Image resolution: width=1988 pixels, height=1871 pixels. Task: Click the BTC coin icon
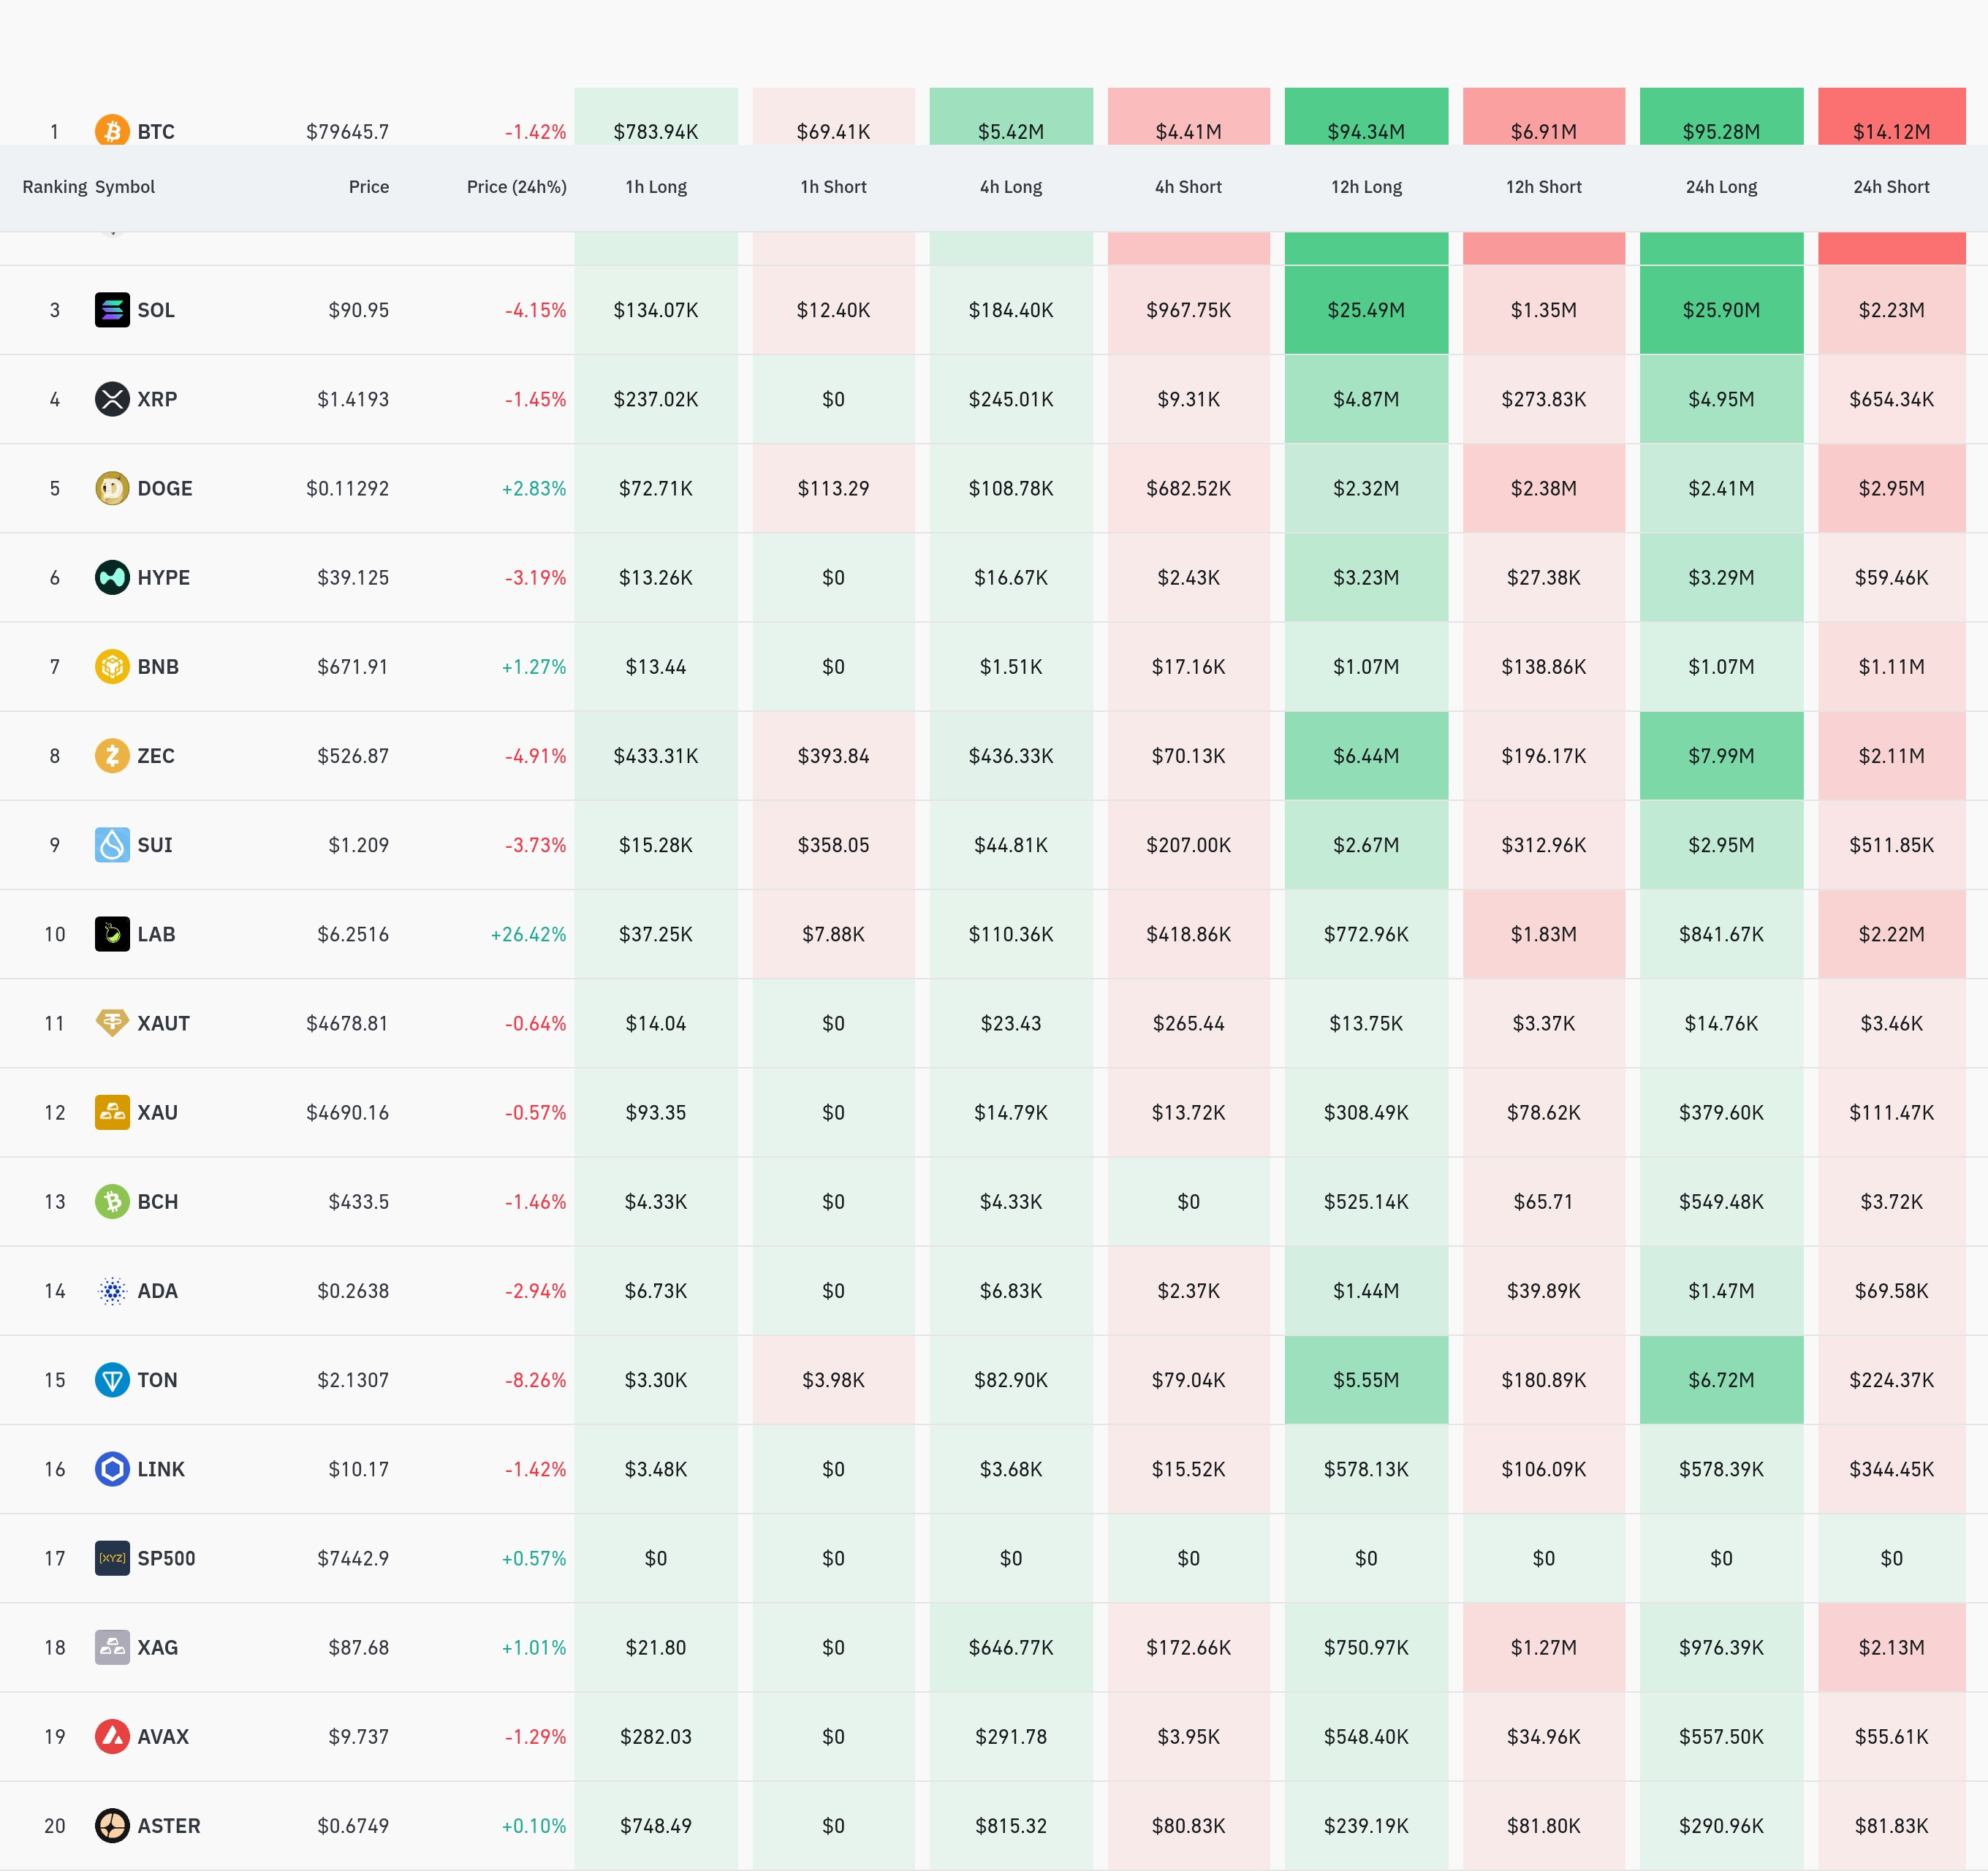click(112, 130)
